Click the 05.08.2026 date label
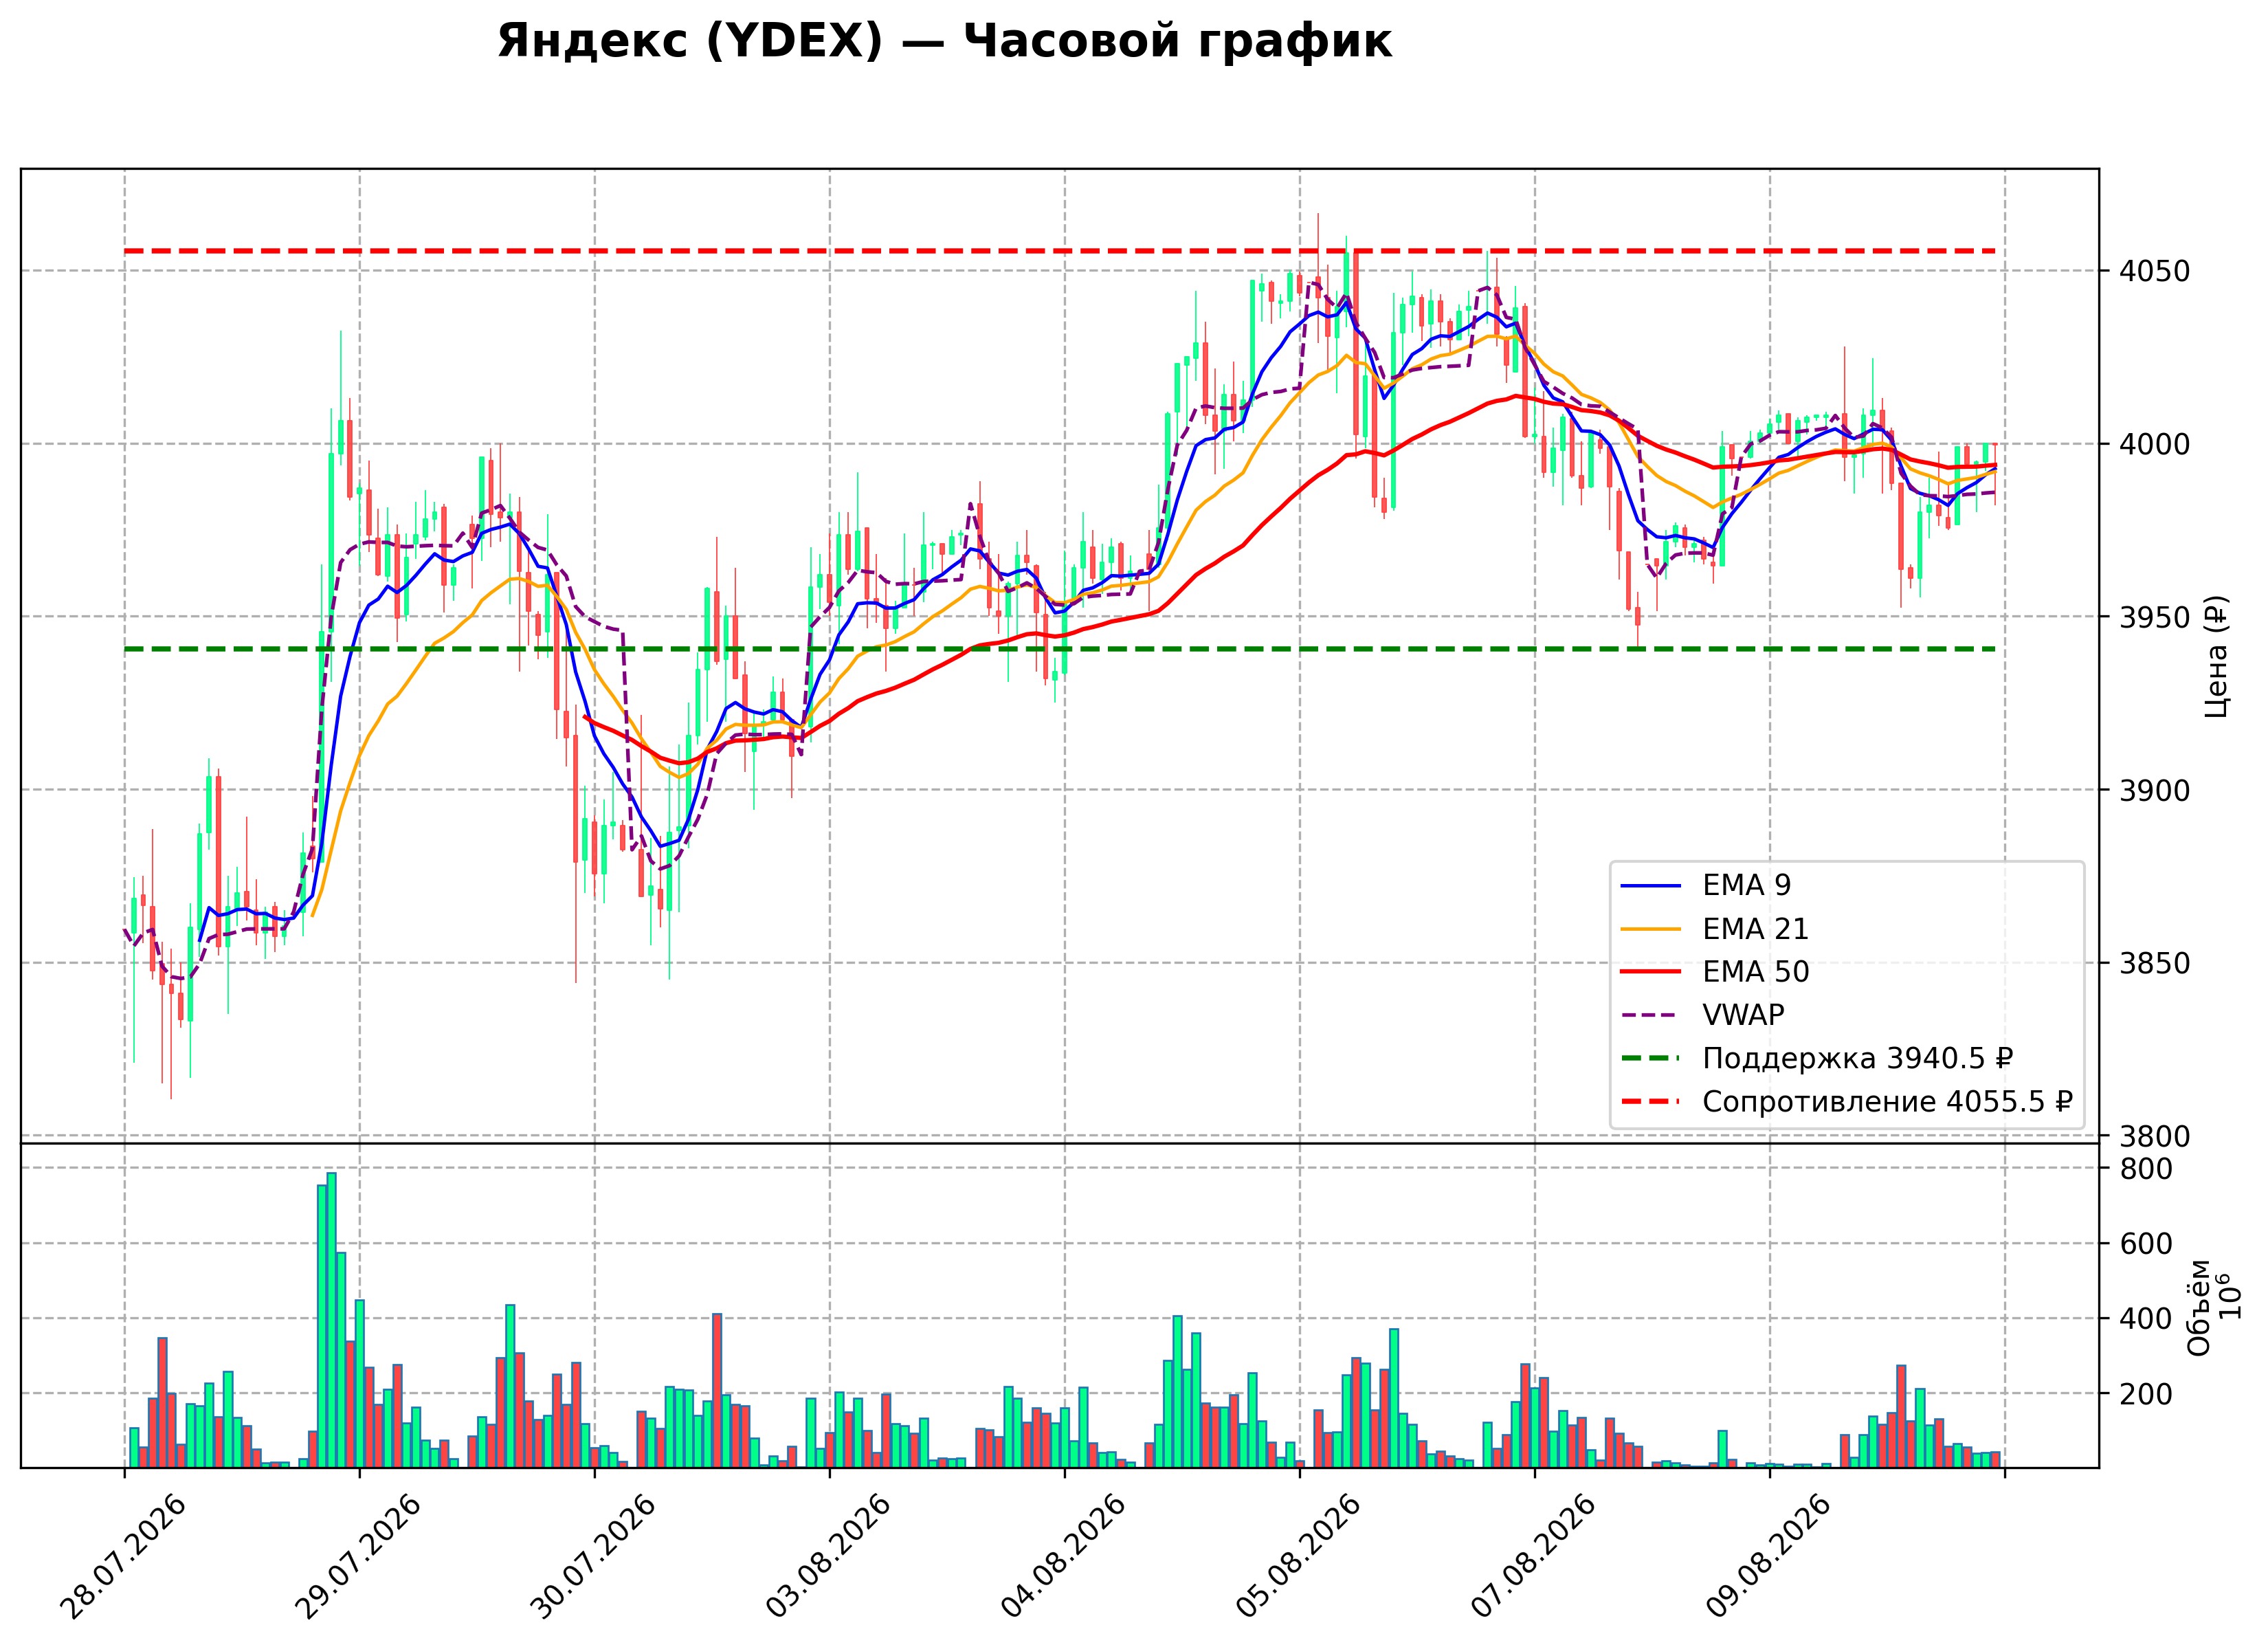Viewport: 2268px width, 1645px height. tap(1299, 1557)
